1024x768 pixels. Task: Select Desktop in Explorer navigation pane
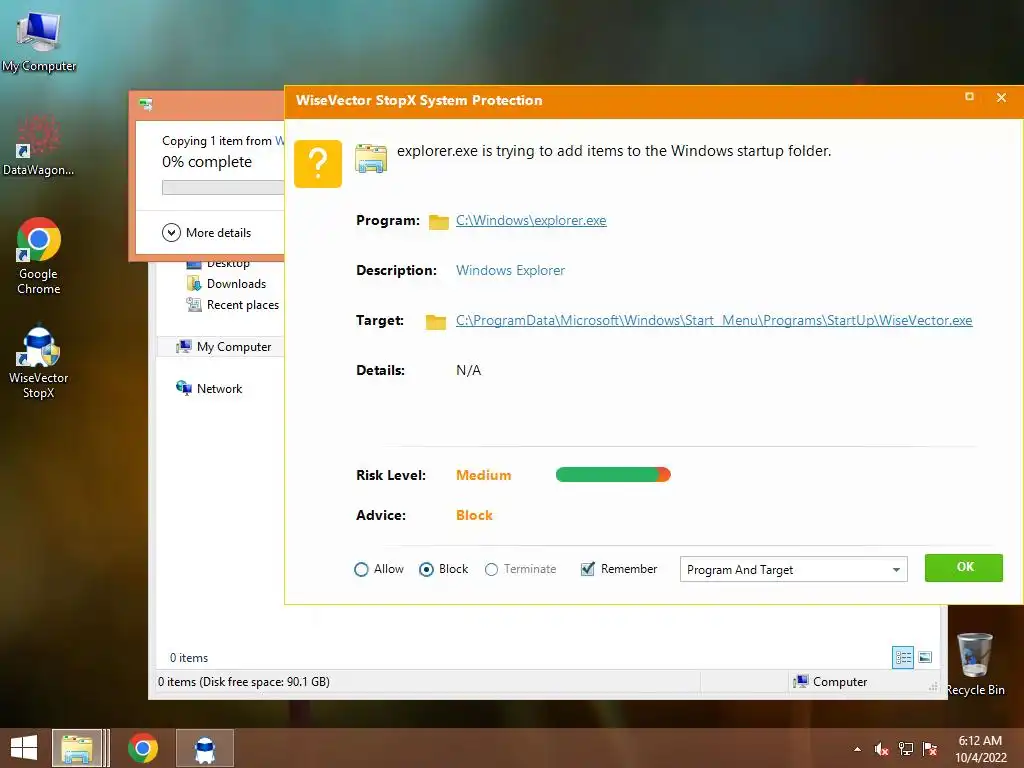[x=228, y=264]
